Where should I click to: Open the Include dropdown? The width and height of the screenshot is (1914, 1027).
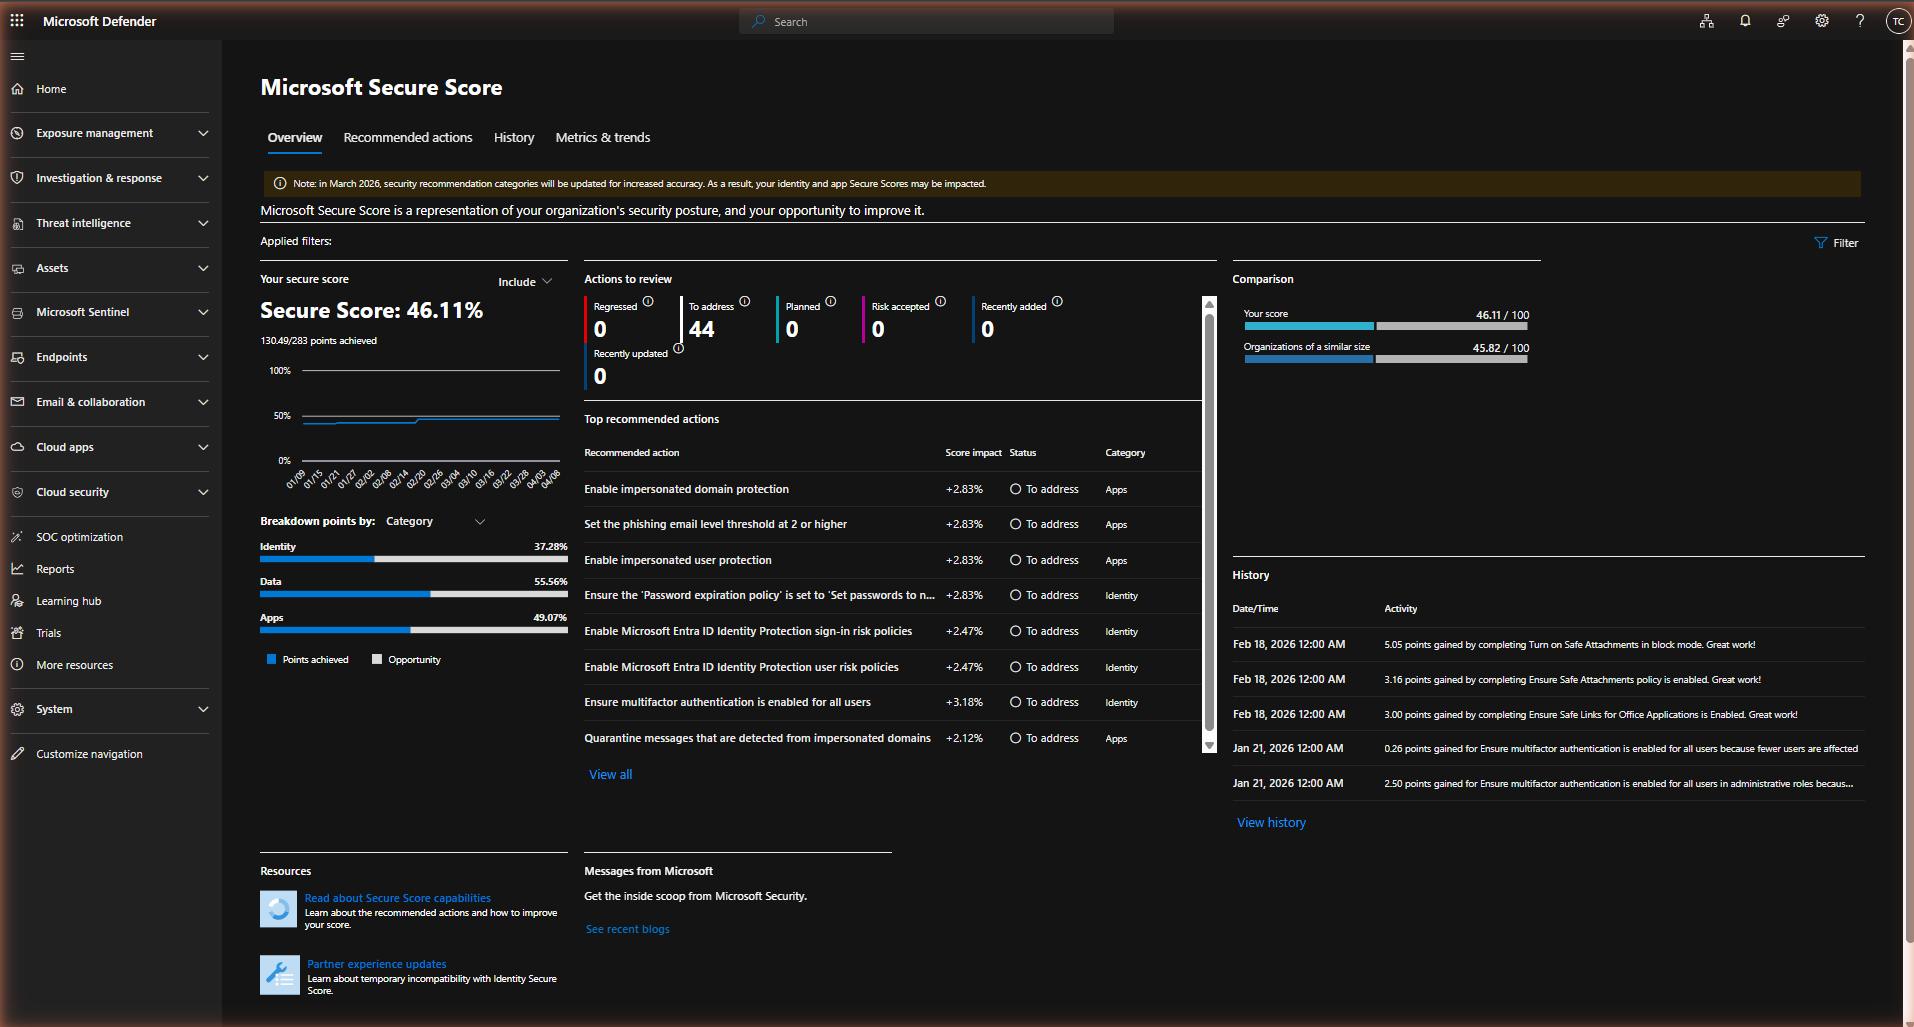(x=525, y=282)
